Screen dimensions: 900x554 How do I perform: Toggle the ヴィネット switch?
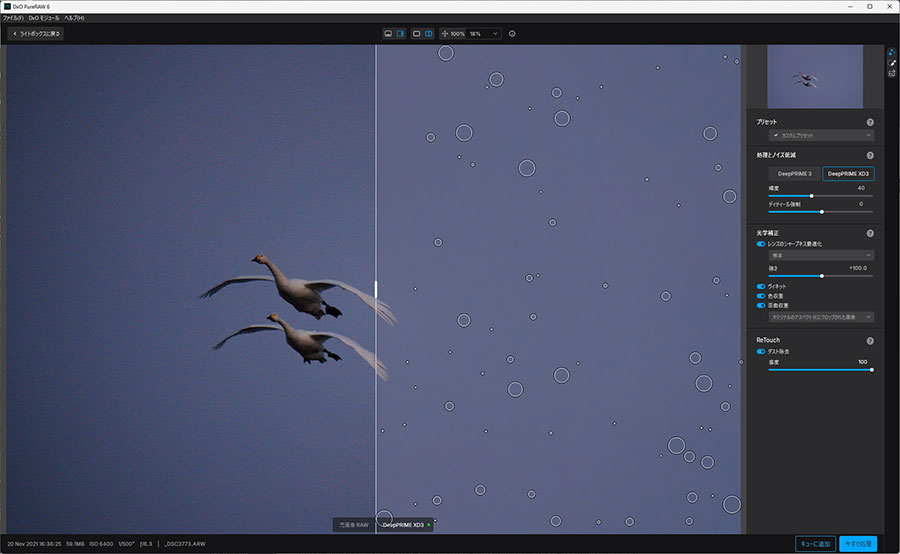pos(761,286)
